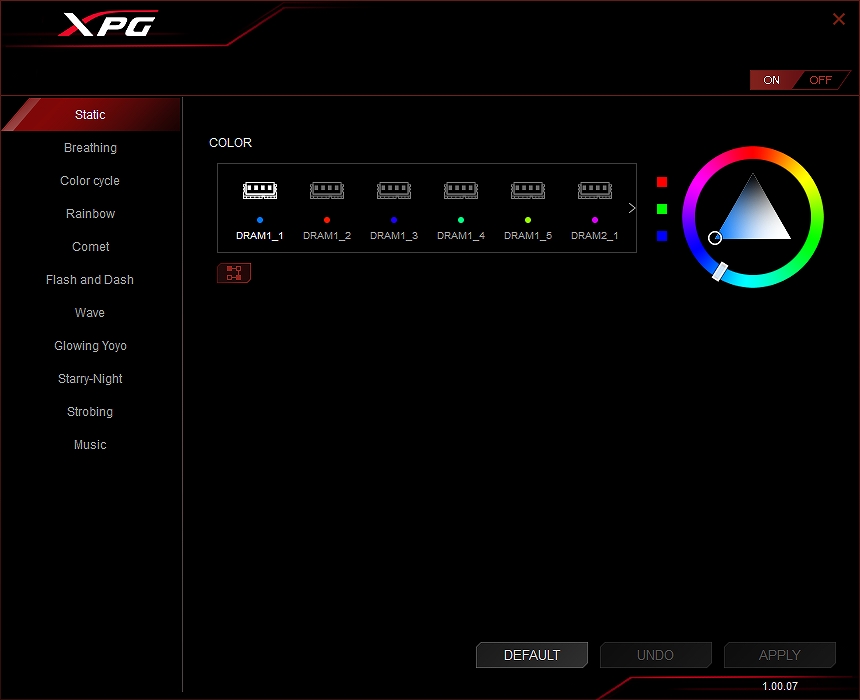Open the Music lighting mode

pyautogui.click(x=90, y=444)
